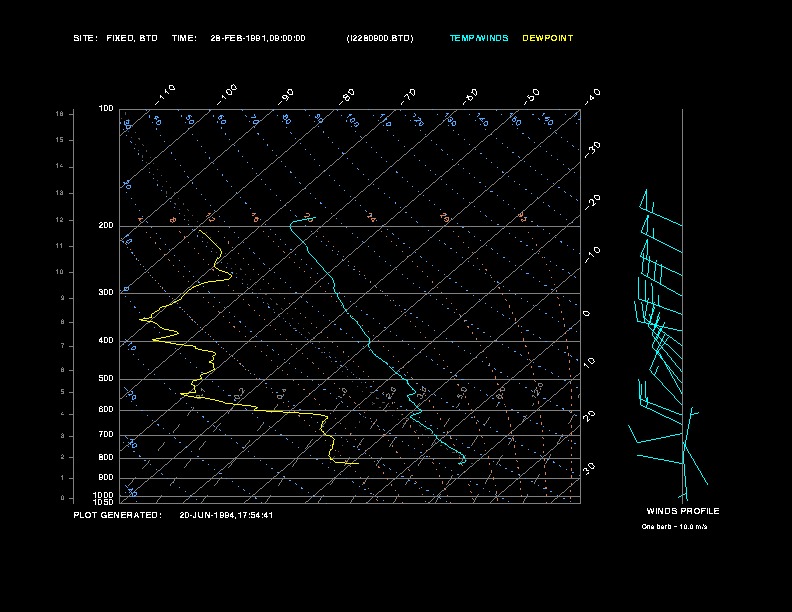This screenshot has width=792, height=612.
Task: Click the file name (I2280900.BTD)
Action: [x=380, y=38]
